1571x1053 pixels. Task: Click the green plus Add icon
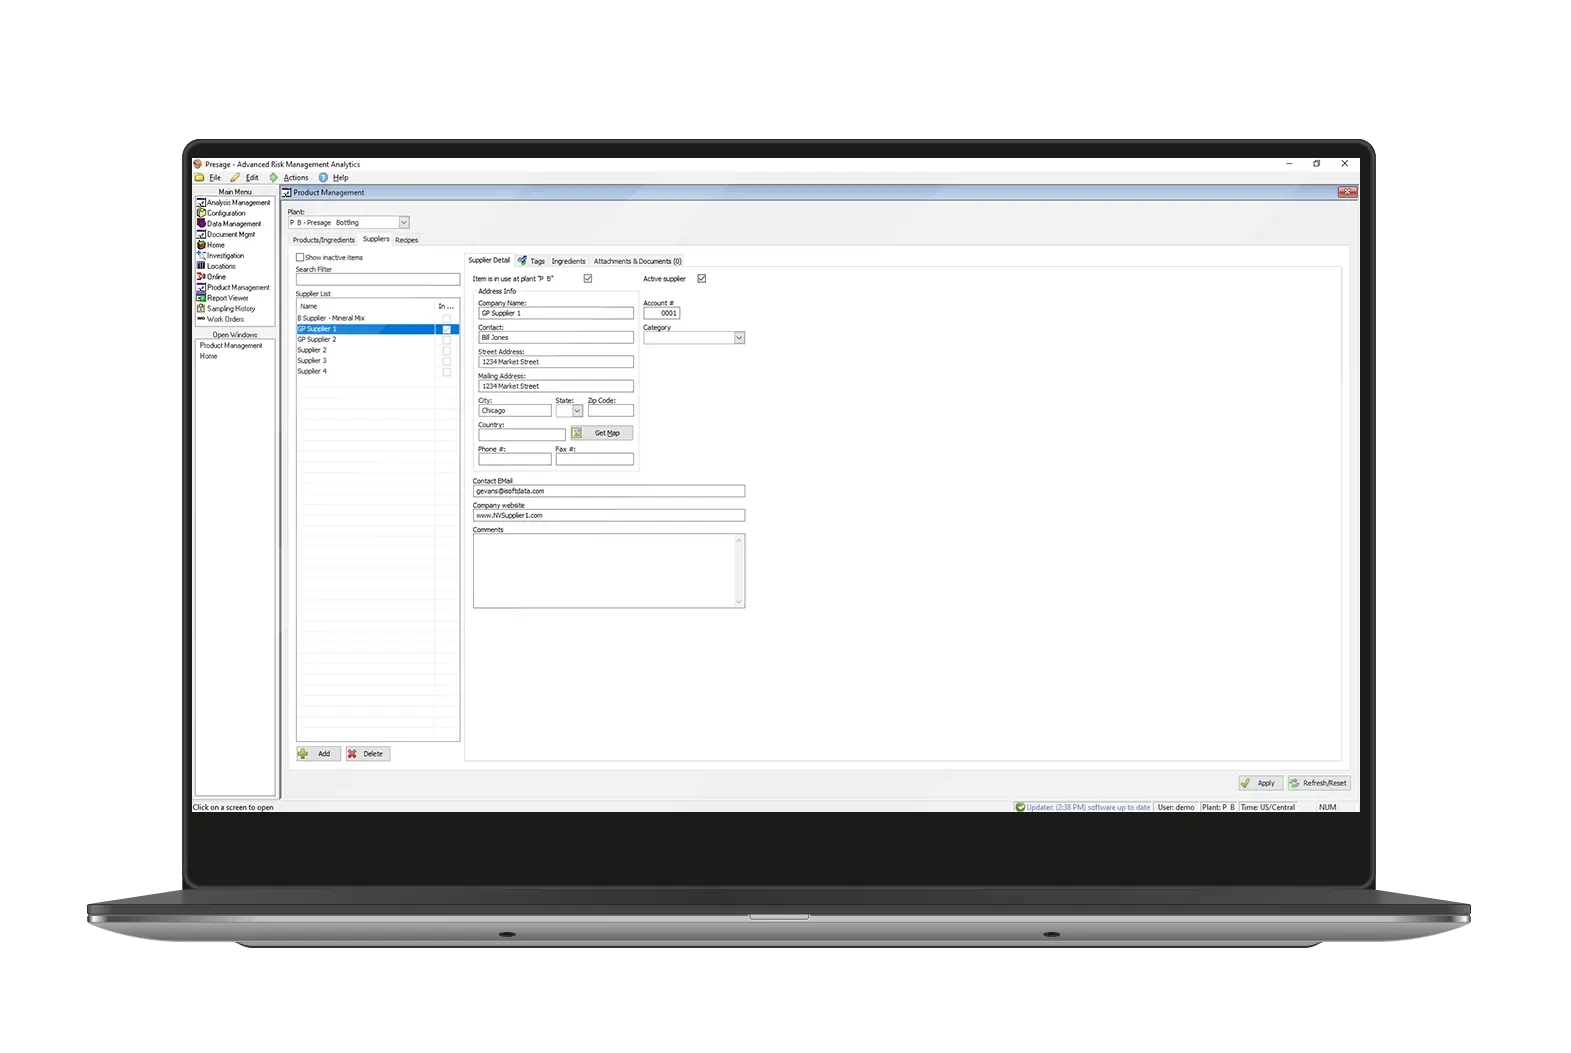[x=303, y=754]
